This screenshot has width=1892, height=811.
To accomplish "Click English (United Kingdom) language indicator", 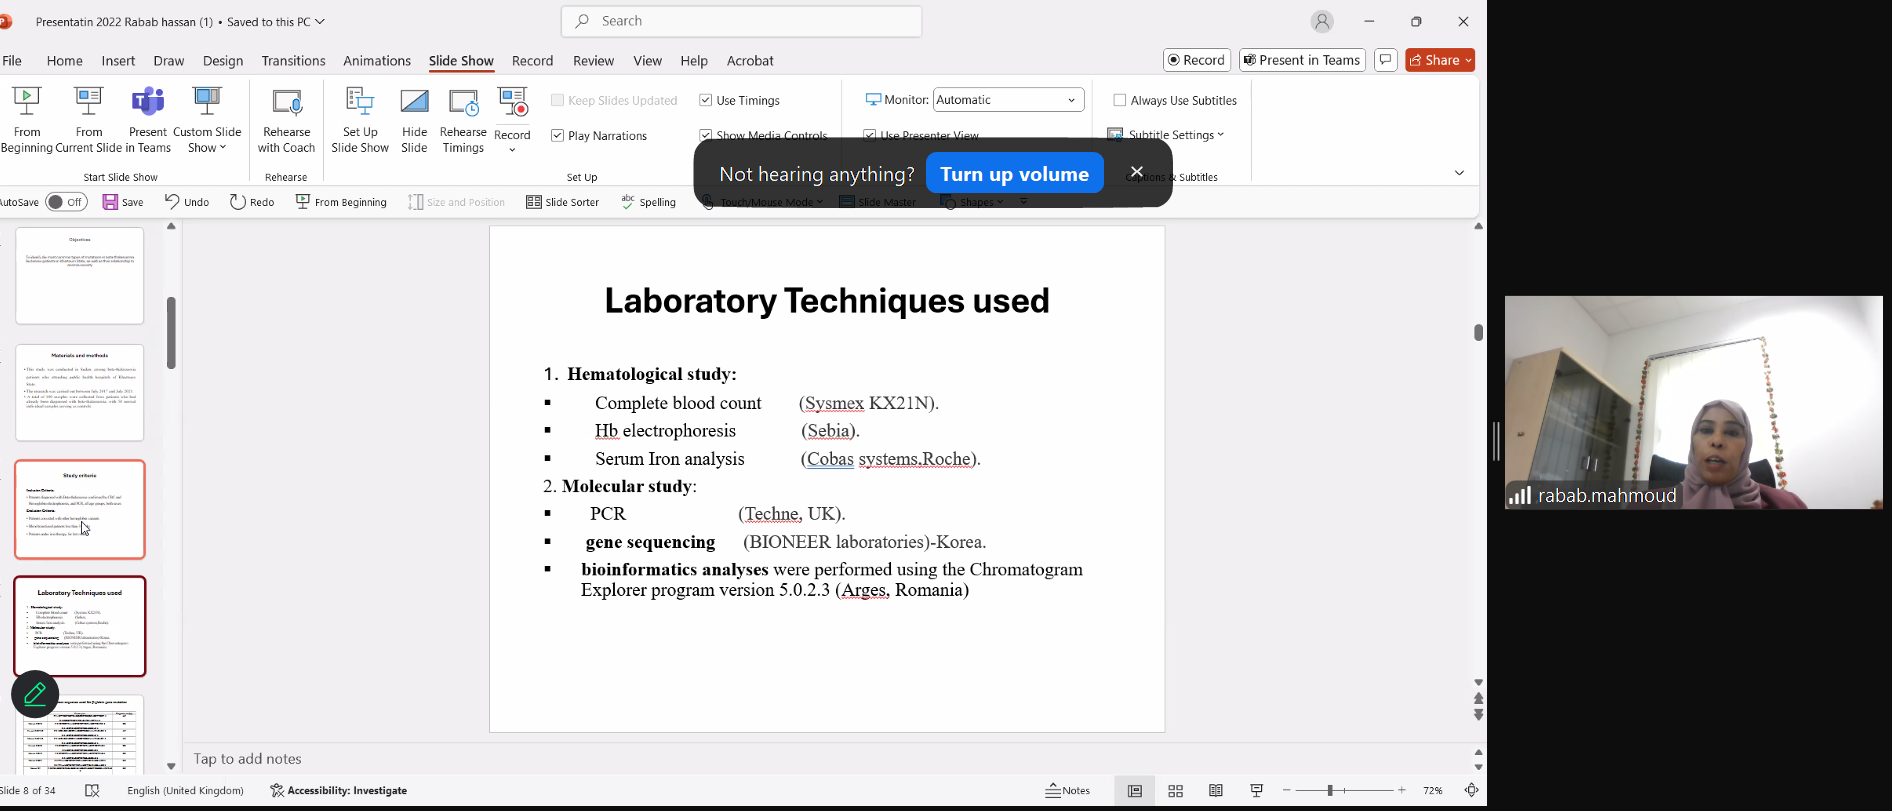I will click(185, 790).
